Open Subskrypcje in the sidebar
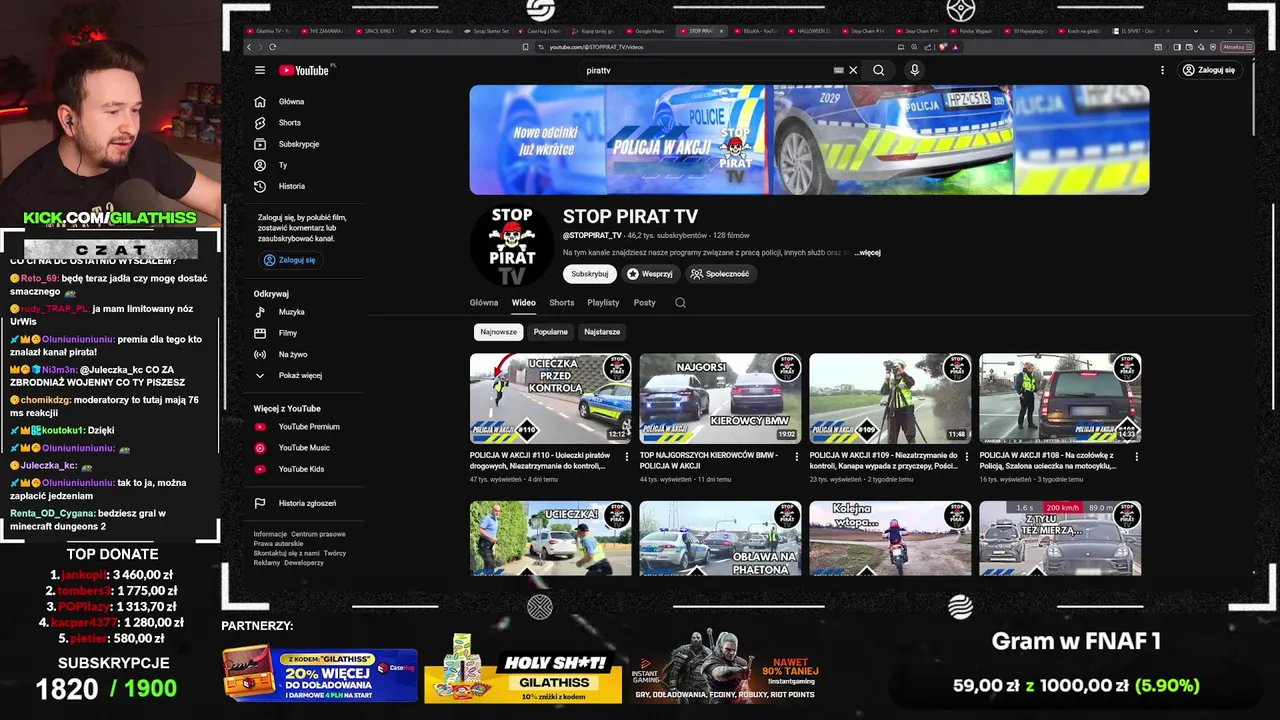The height and width of the screenshot is (720, 1280). coord(299,144)
